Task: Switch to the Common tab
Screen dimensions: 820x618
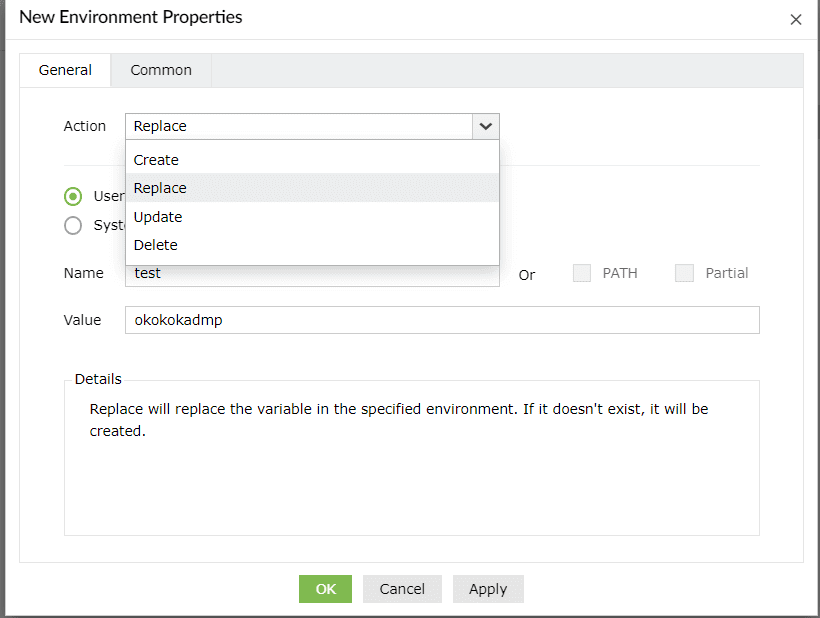Action: point(161,70)
